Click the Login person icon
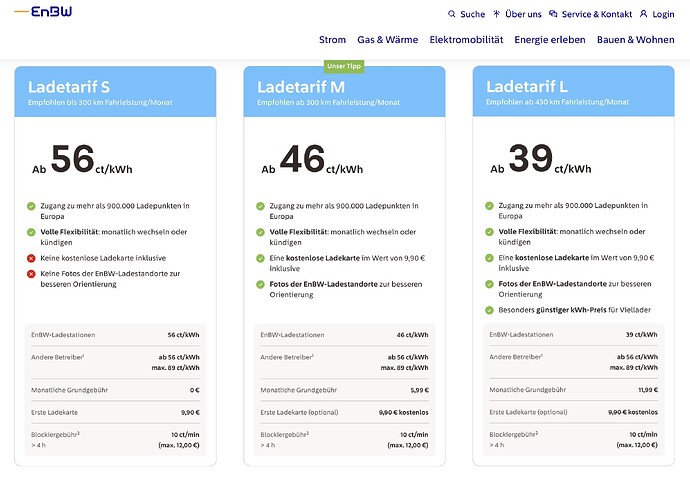Viewport: 690px width, 477px height. tap(643, 14)
